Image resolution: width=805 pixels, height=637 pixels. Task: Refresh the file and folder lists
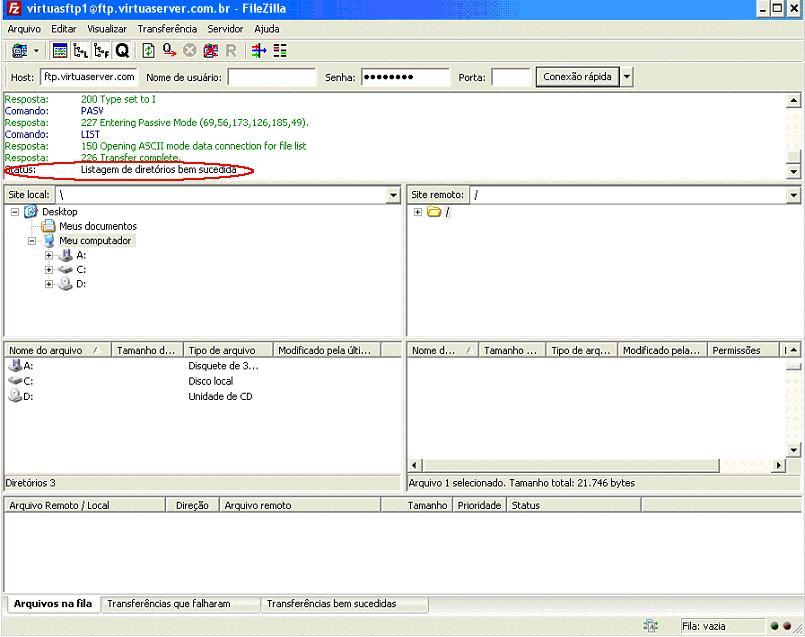148,51
